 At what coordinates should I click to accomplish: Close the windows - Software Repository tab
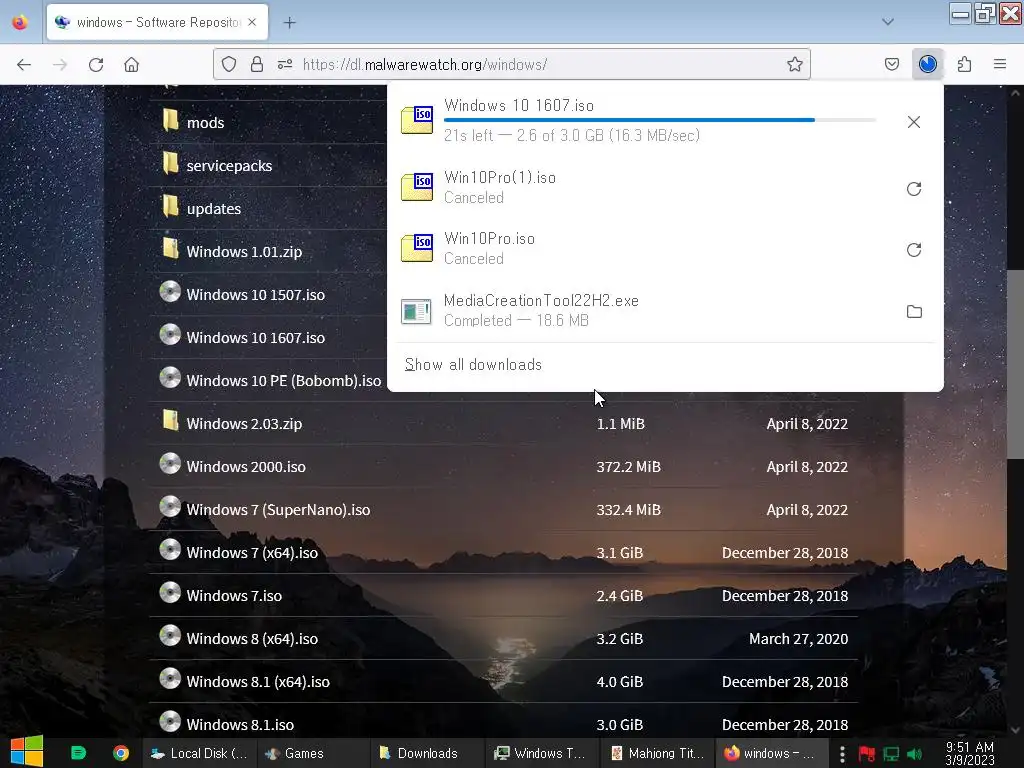pyautogui.click(x=252, y=22)
